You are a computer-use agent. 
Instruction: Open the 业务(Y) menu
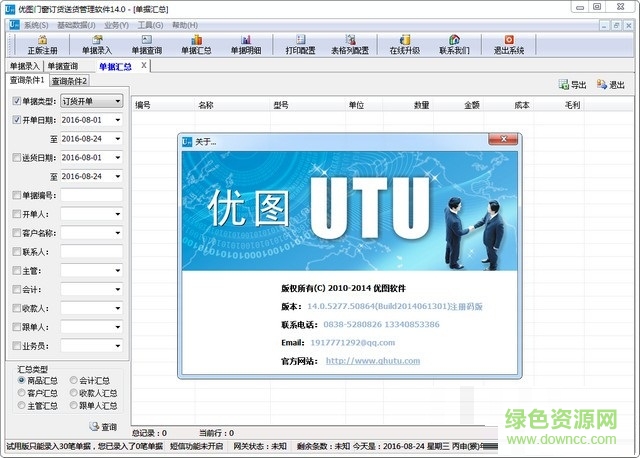pyautogui.click(x=116, y=25)
